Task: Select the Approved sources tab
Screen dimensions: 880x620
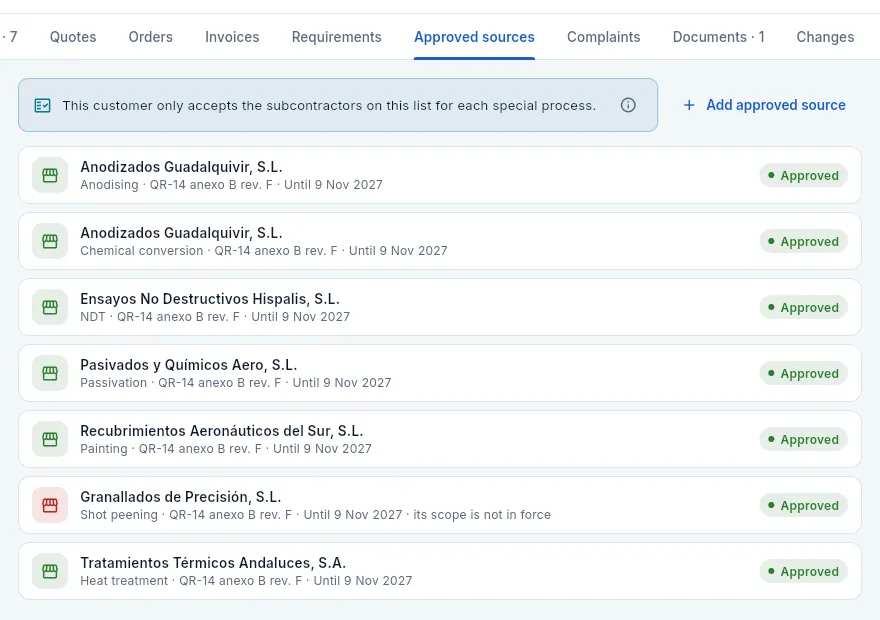Action: tap(474, 37)
